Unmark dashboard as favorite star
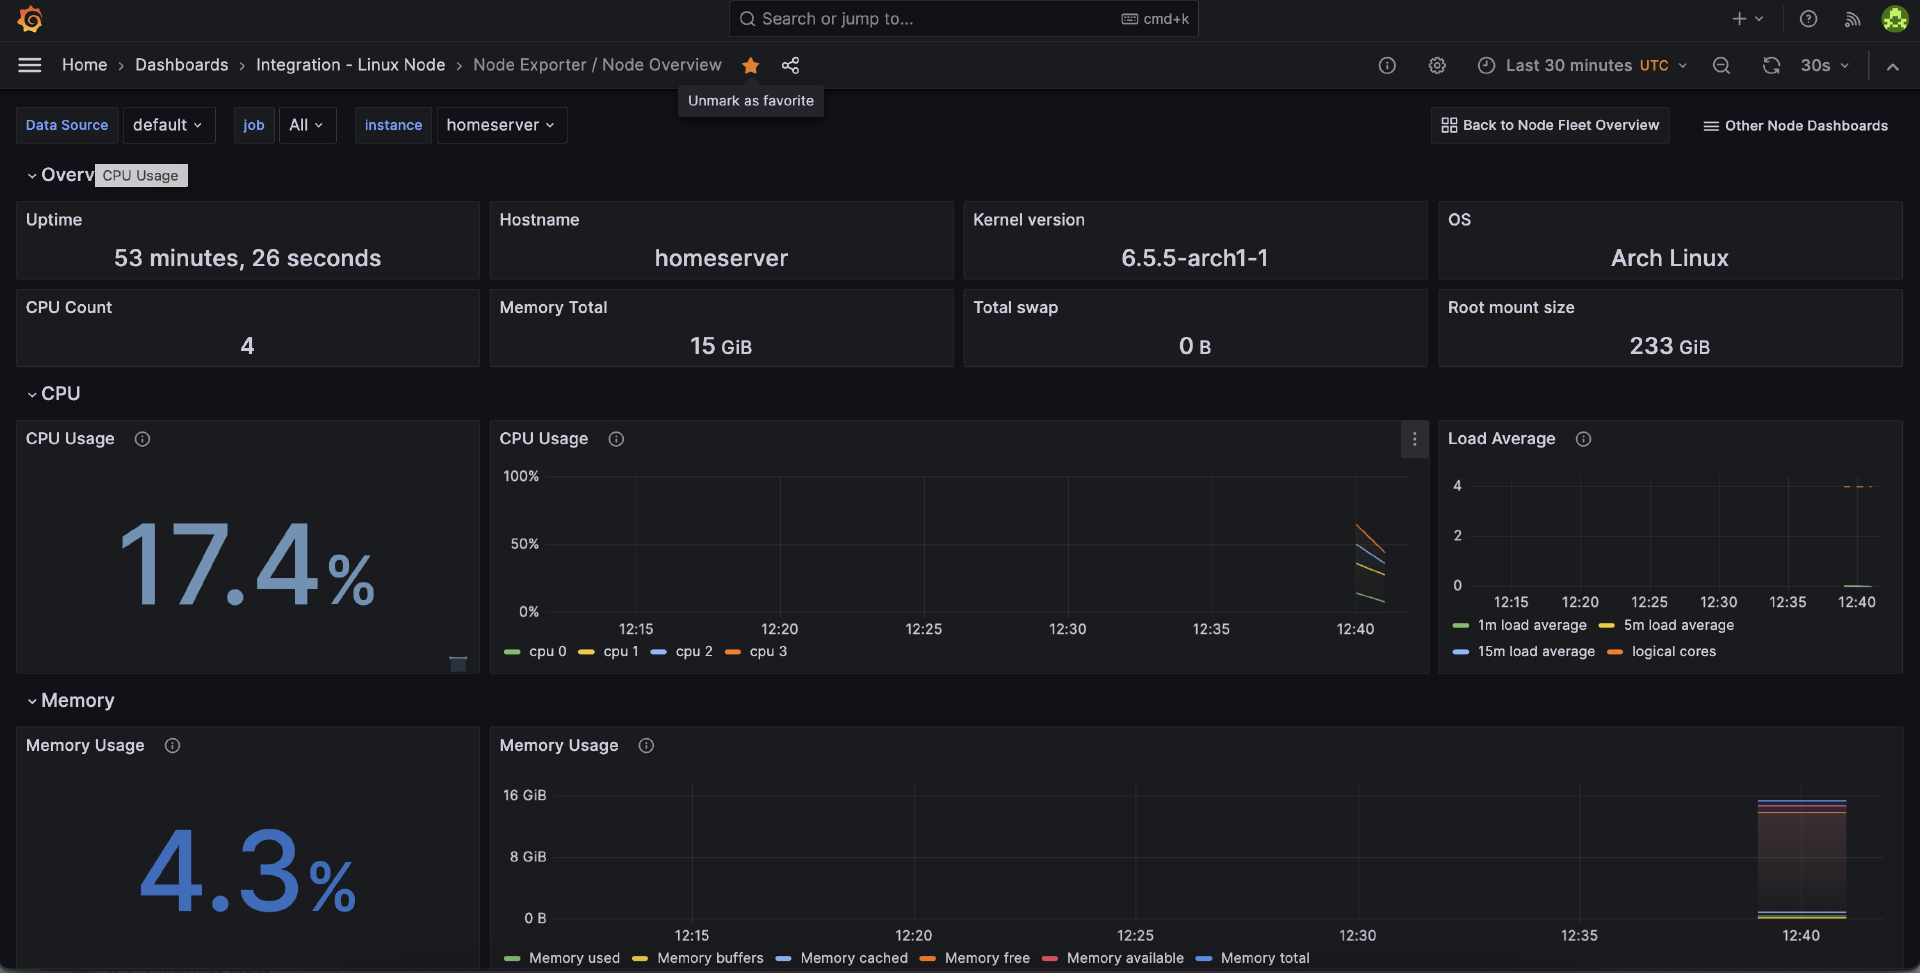 [x=751, y=65]
